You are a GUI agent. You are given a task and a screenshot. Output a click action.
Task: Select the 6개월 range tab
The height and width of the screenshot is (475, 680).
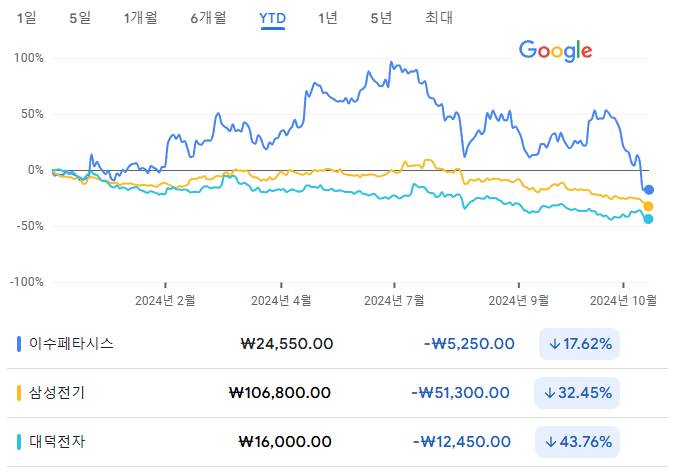[x=208, y=18]
